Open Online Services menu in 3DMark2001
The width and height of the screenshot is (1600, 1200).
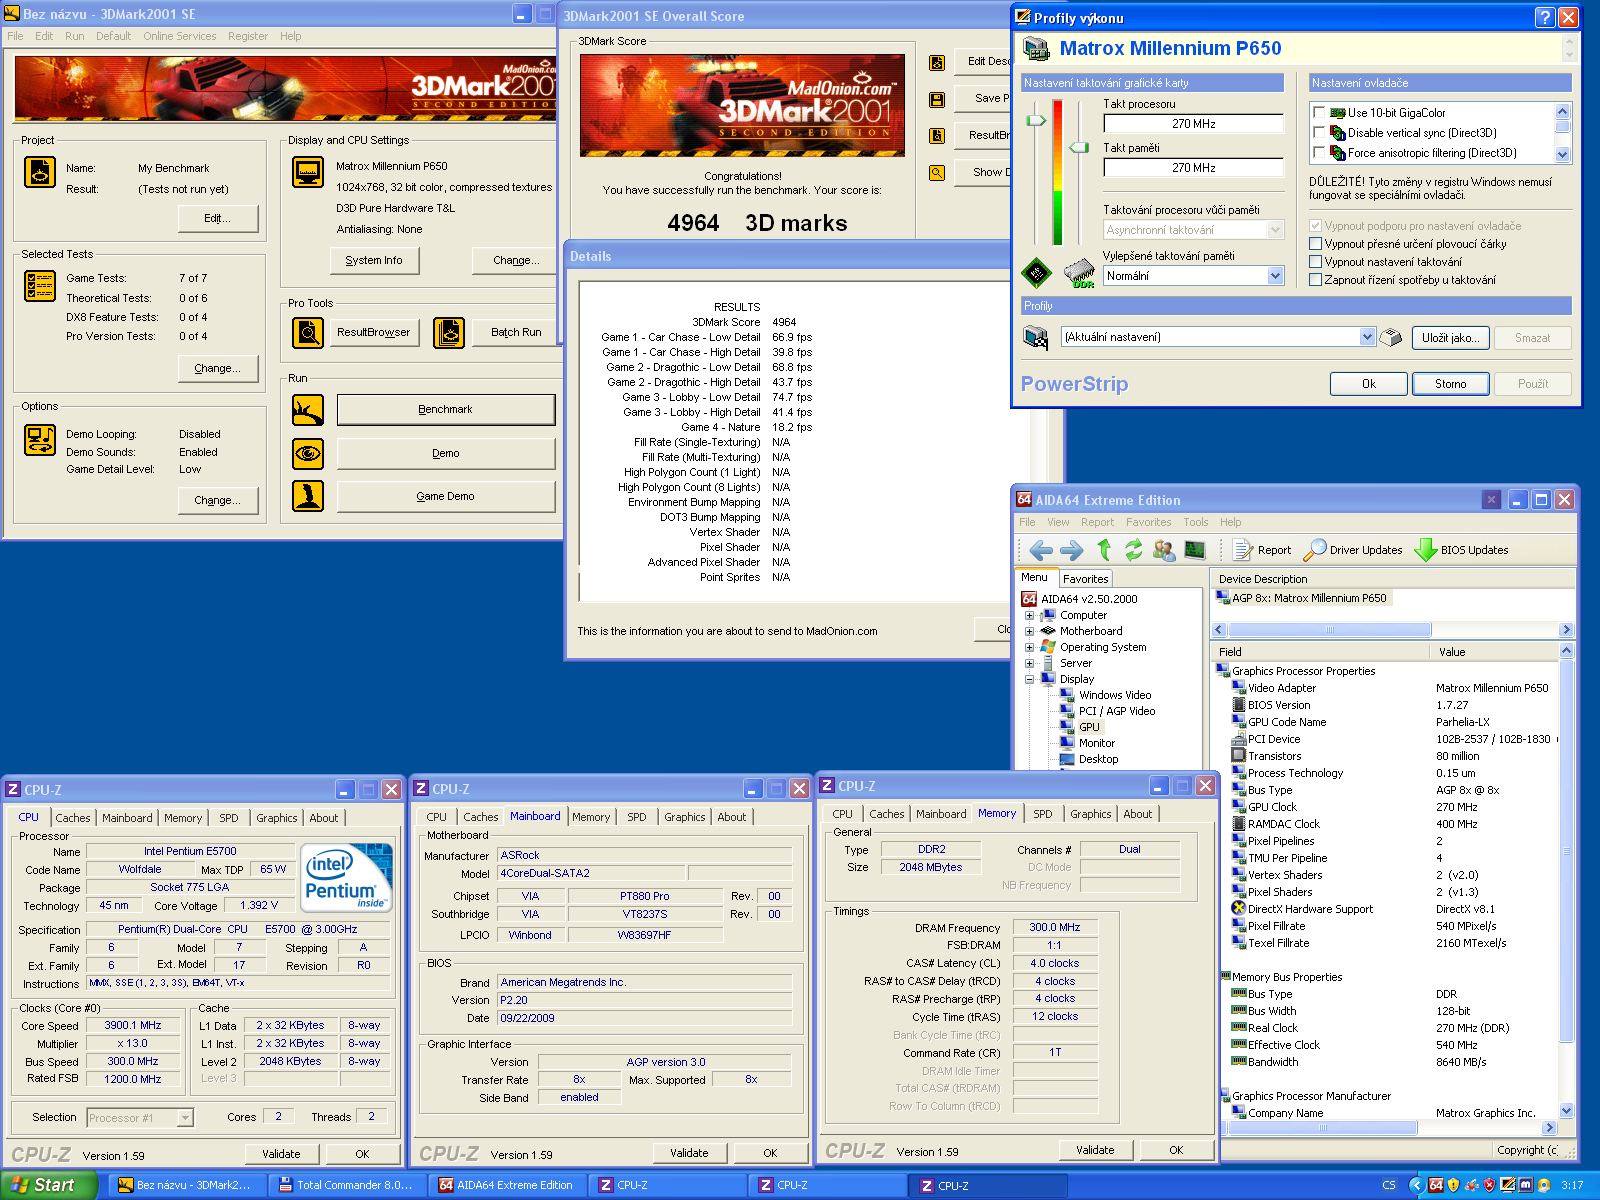180,36
